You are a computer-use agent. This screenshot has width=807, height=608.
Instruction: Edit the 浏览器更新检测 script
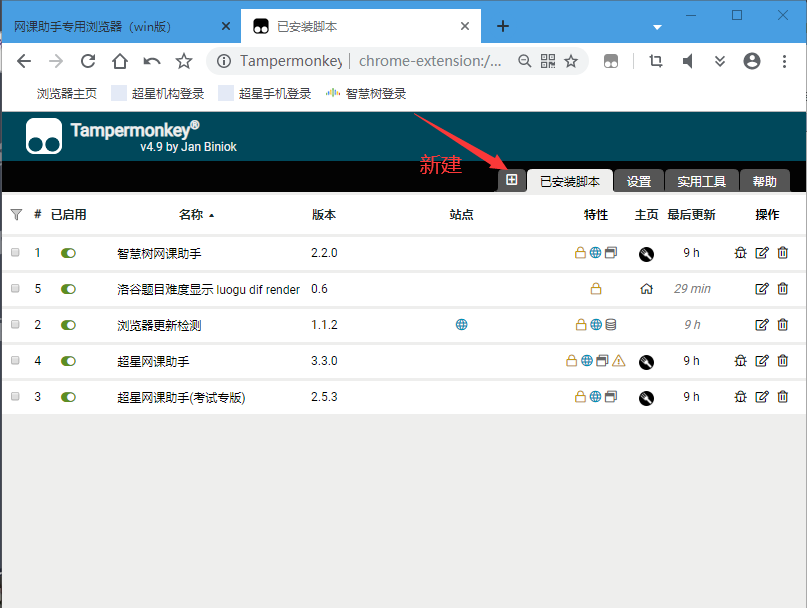762,325
